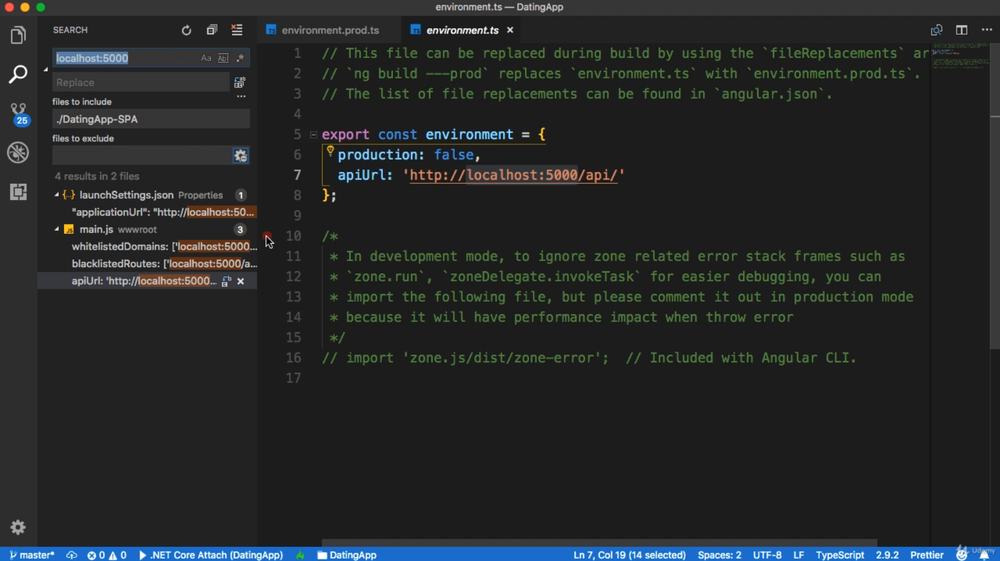This screenshot has width=1000, height=561.
Task: Clear the search results
Action: point(237,30)
